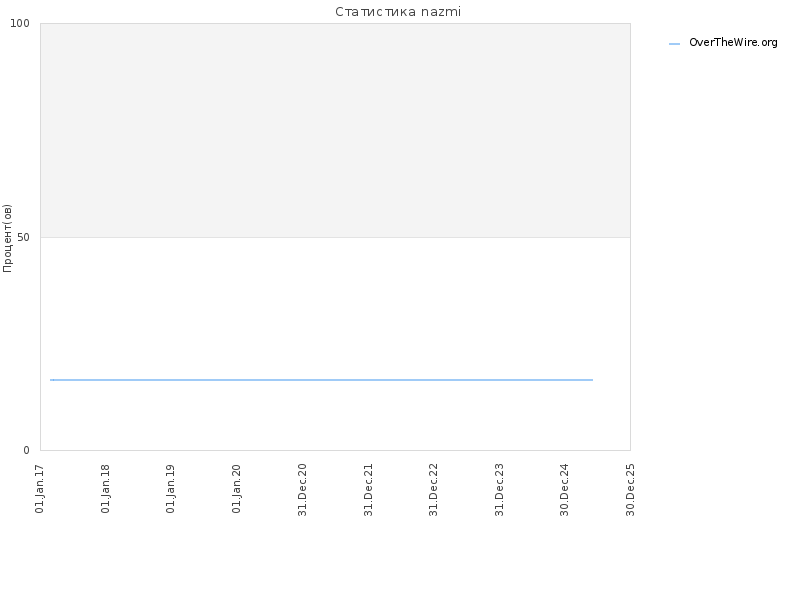Click the 30.Dec.24 x-axis date label
This screenshot has height=600, width=800.
click(564, 490)
